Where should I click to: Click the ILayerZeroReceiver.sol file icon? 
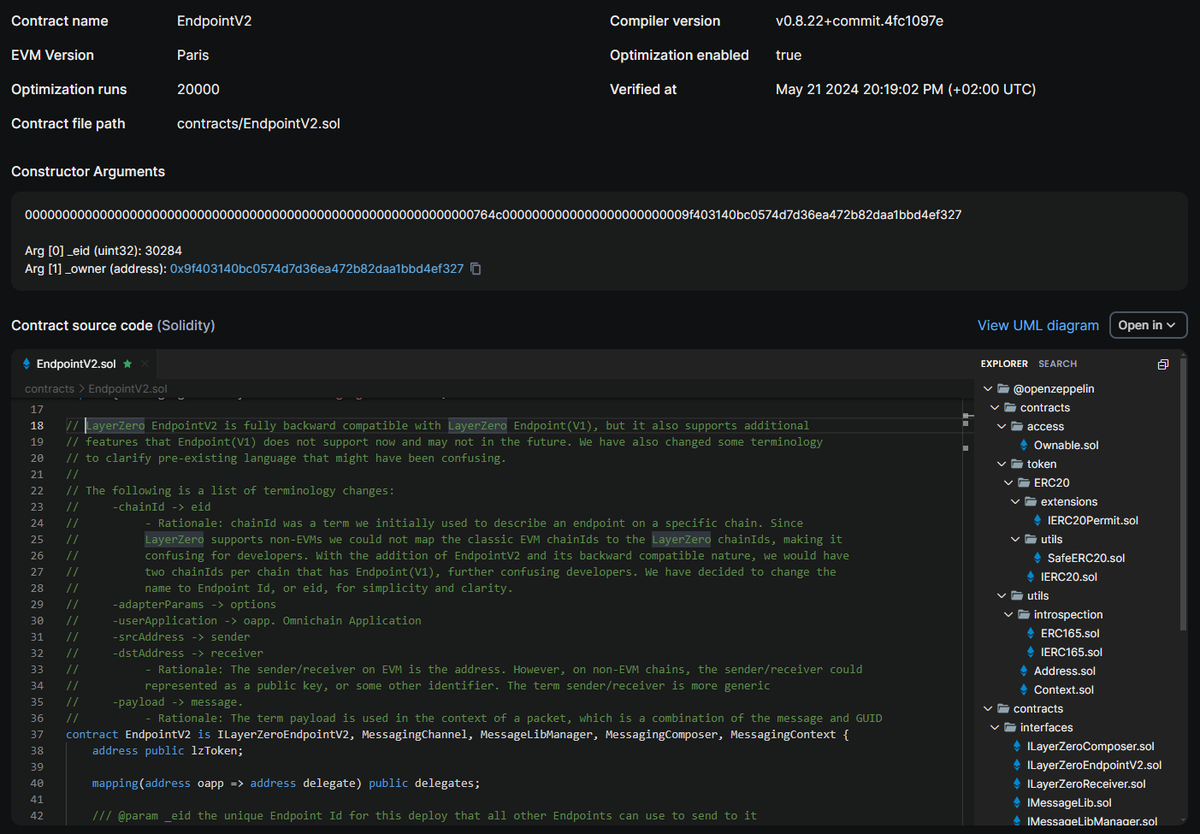1017,784
